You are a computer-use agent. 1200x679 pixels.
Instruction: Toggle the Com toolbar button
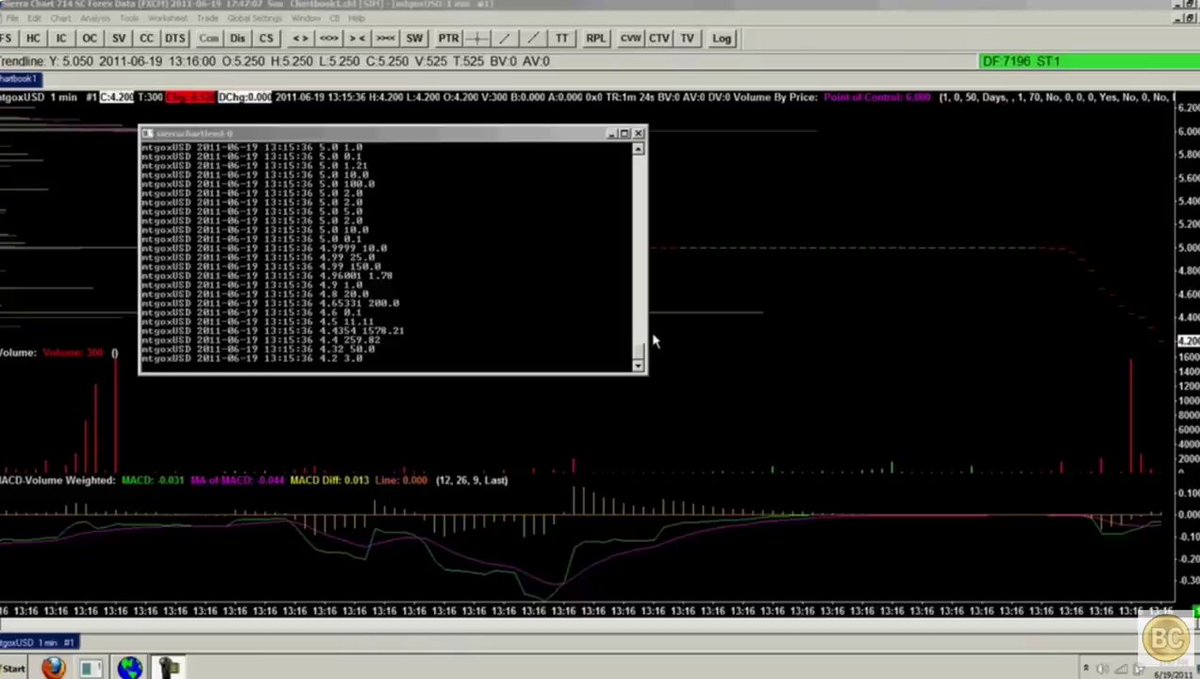coord(209,38)
